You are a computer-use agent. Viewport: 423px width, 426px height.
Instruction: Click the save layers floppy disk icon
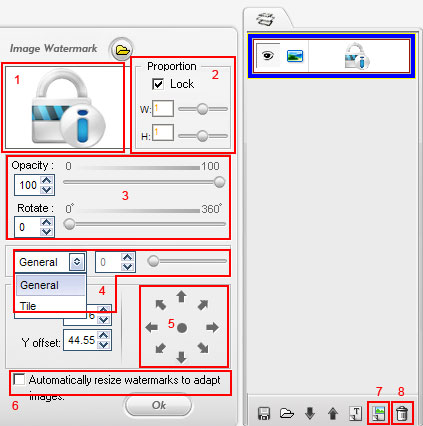tap(264, 413)
